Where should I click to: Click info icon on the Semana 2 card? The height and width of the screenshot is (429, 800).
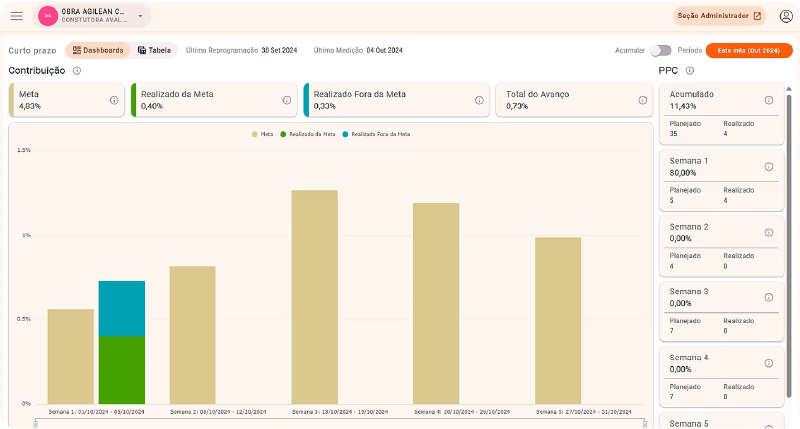point(768,232)
